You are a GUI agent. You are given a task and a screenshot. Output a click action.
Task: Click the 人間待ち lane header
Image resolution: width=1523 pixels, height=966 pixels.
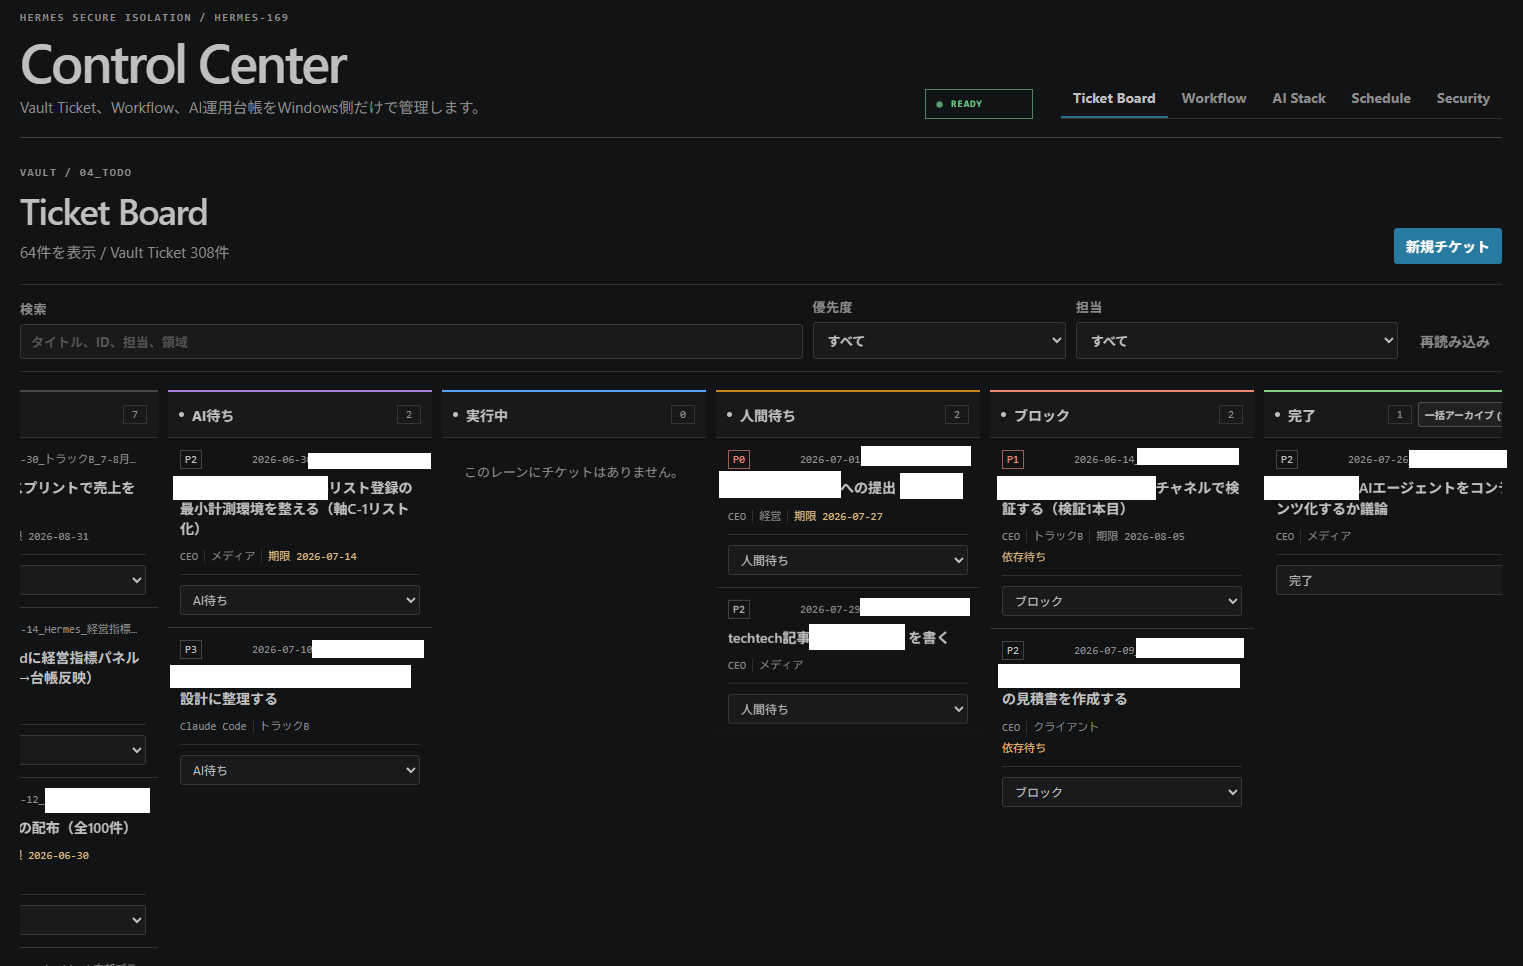tap(848, 415)
